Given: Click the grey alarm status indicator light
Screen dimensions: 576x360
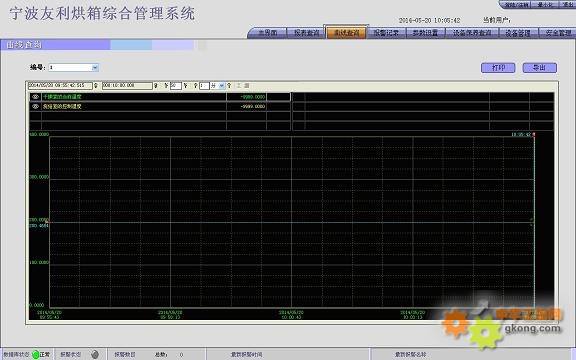Looking at the screenshot, I should [x=95, y=354].
